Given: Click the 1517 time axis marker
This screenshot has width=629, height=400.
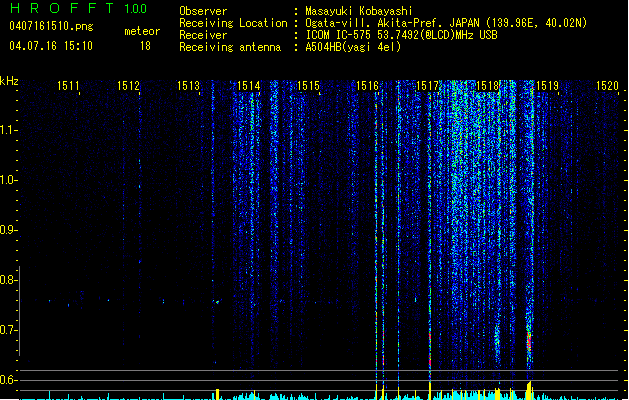Looking at the screenshot, I should [428, 86].
